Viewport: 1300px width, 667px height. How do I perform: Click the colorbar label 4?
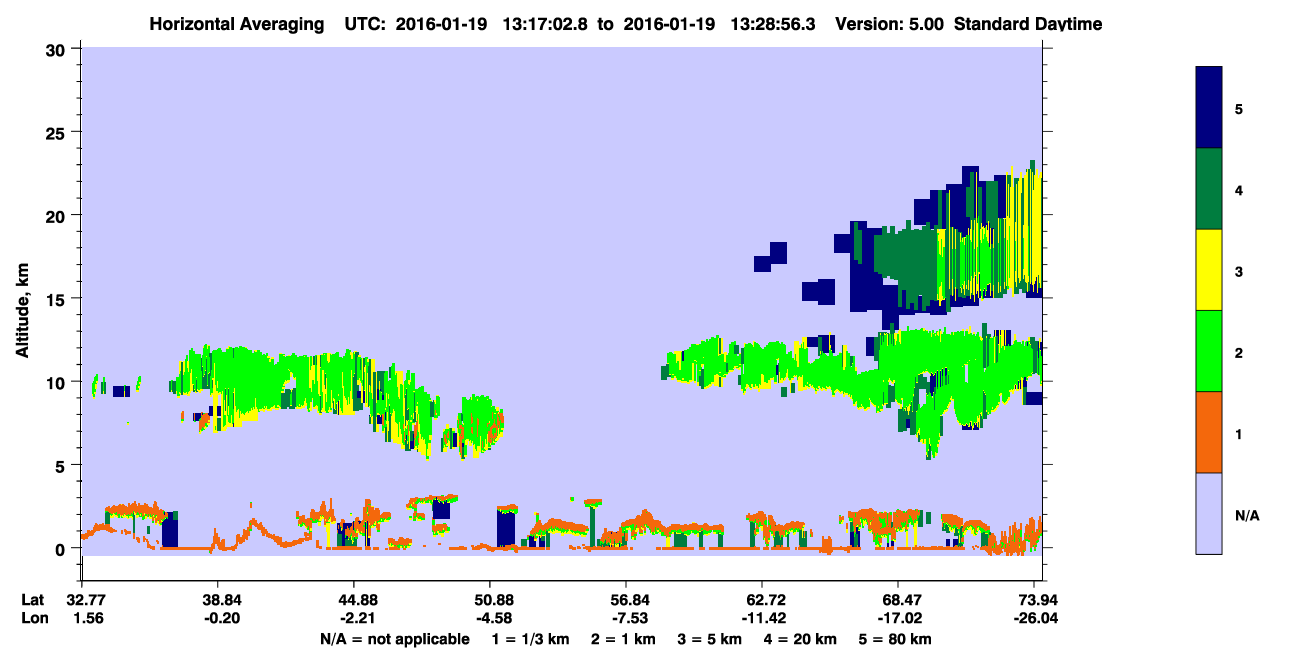tap(1239, 190)
